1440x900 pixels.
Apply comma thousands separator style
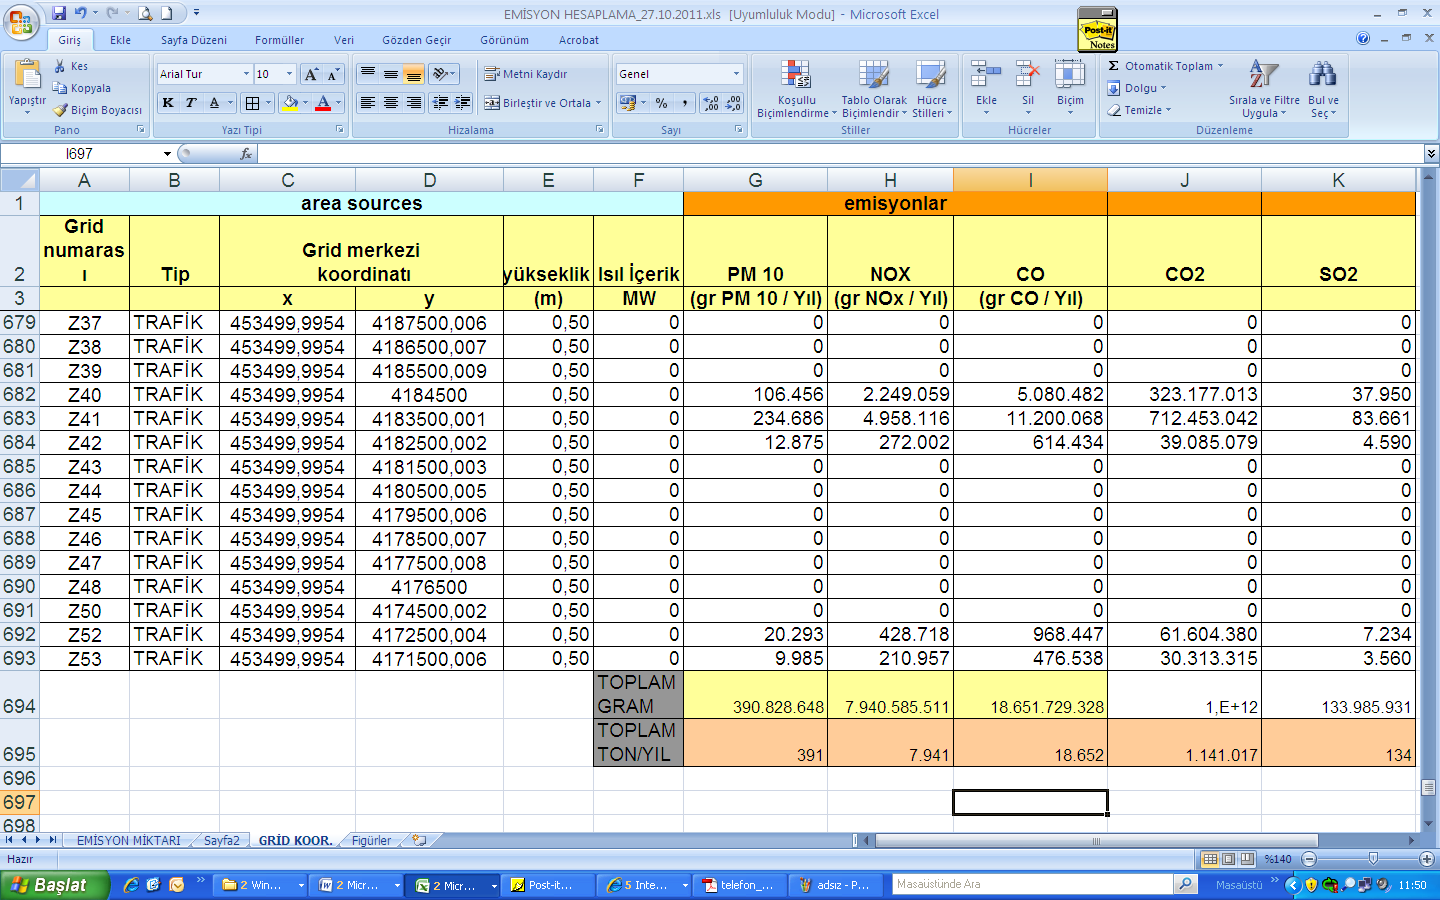tap(684, 103)
